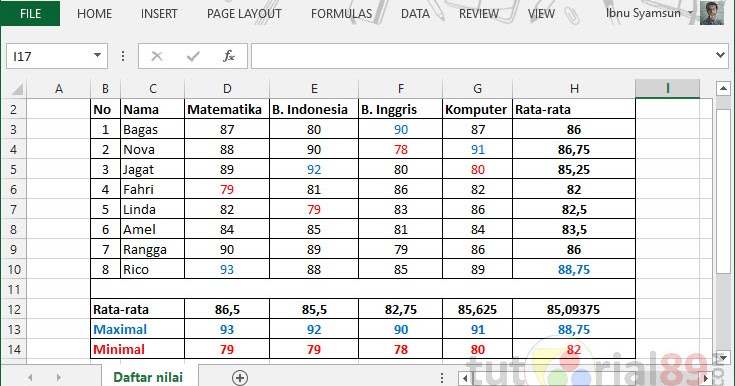This screenshot has height=386, width=735.
Task: Switch to the FORMULAS tab
Action: coord(341,14)
